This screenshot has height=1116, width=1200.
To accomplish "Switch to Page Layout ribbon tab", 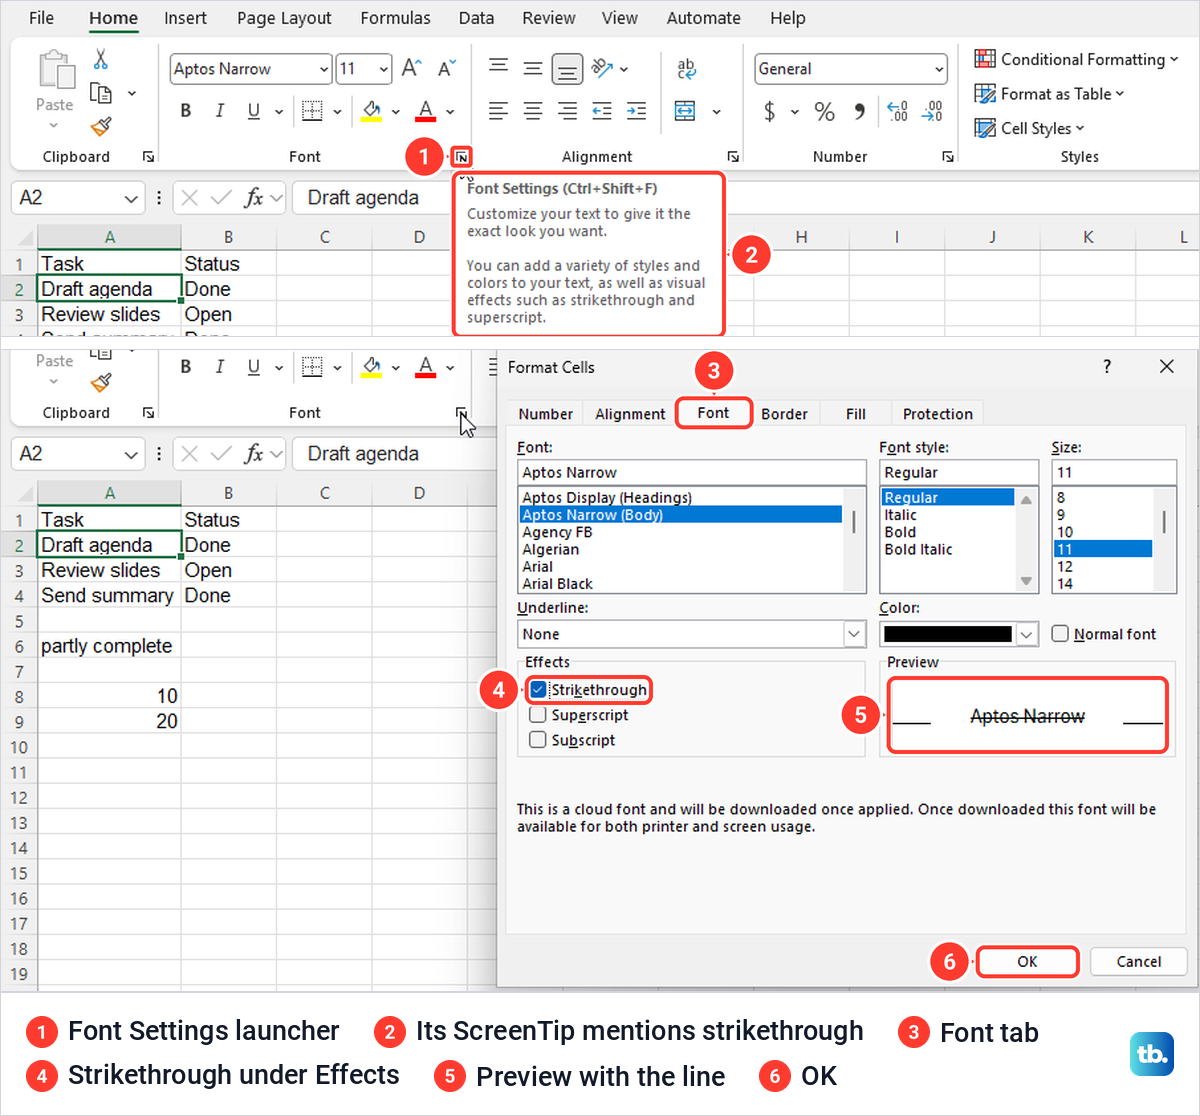I will (x=284, y=18).
